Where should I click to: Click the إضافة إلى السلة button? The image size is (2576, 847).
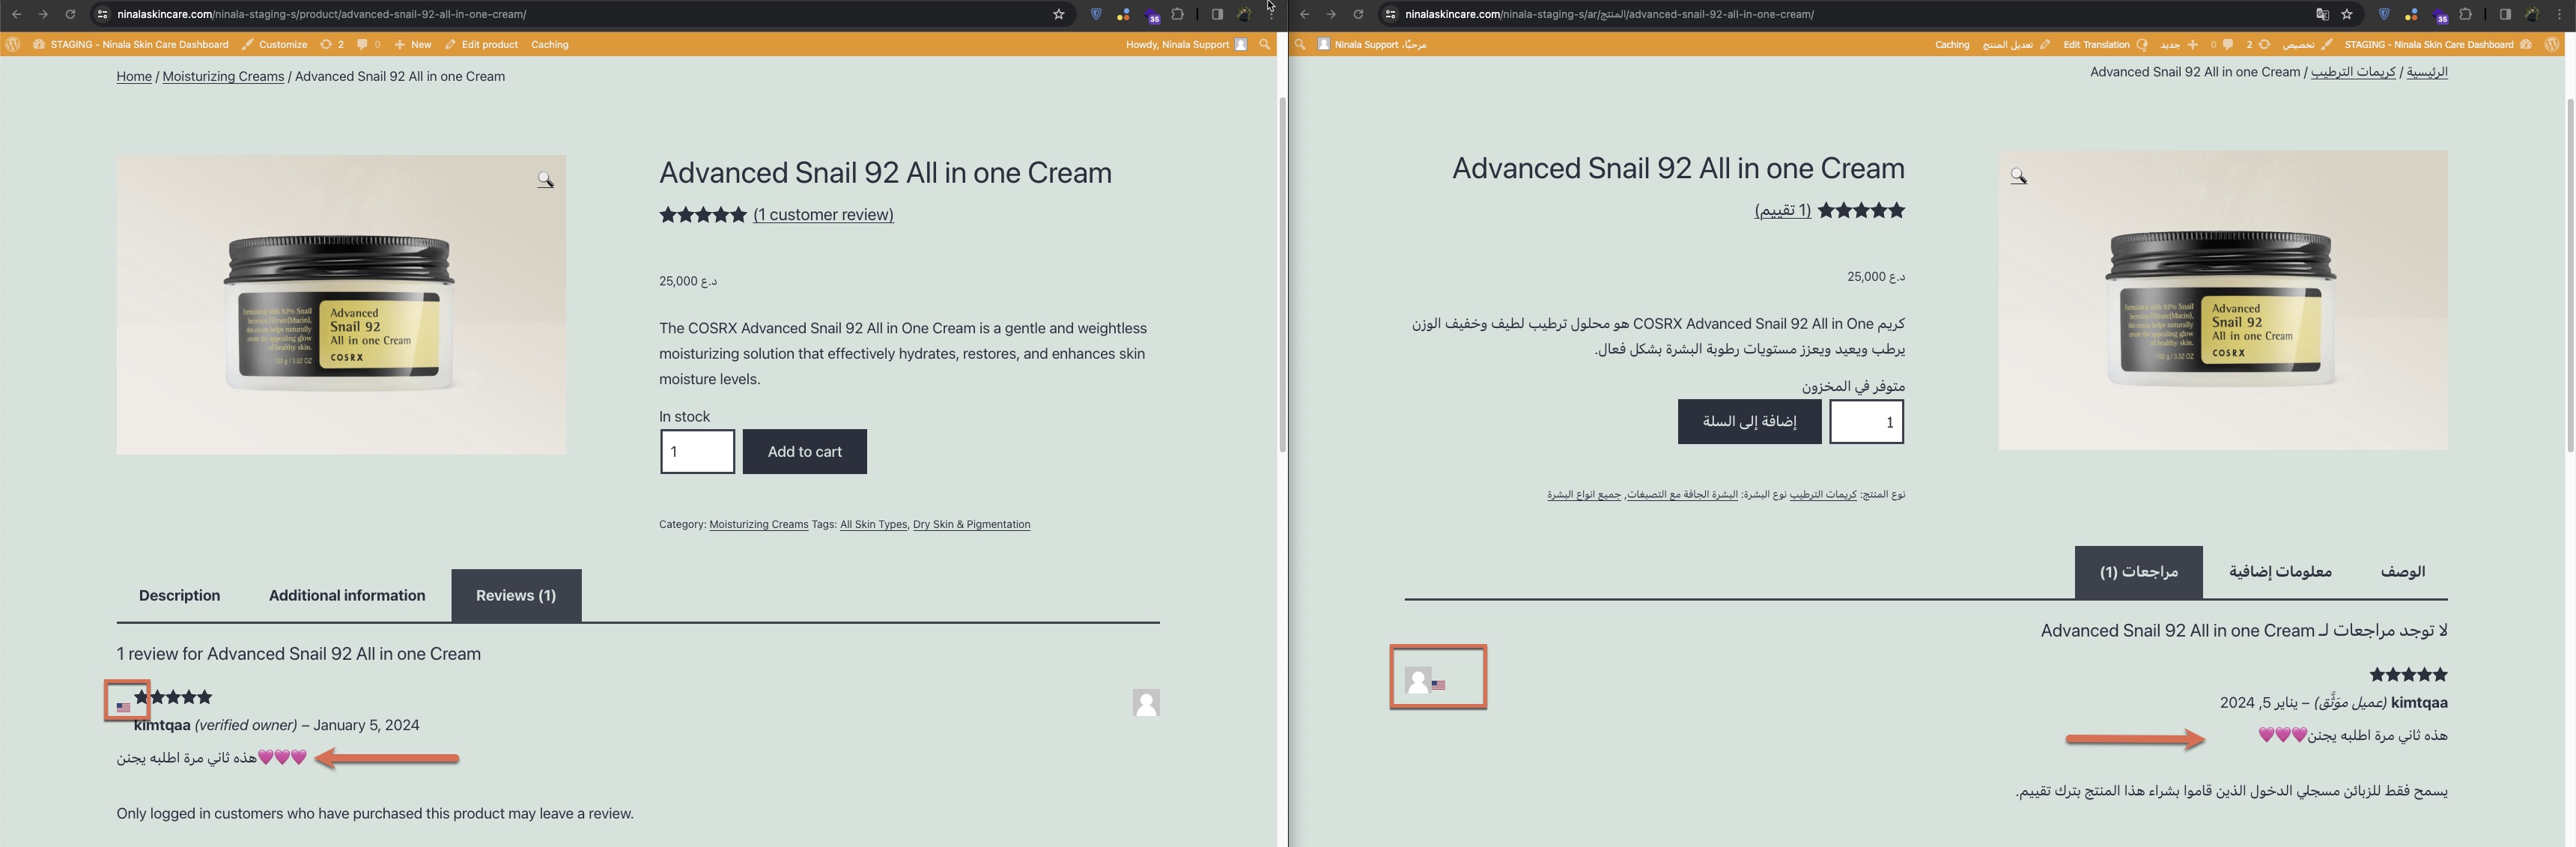coord(1750,421)
